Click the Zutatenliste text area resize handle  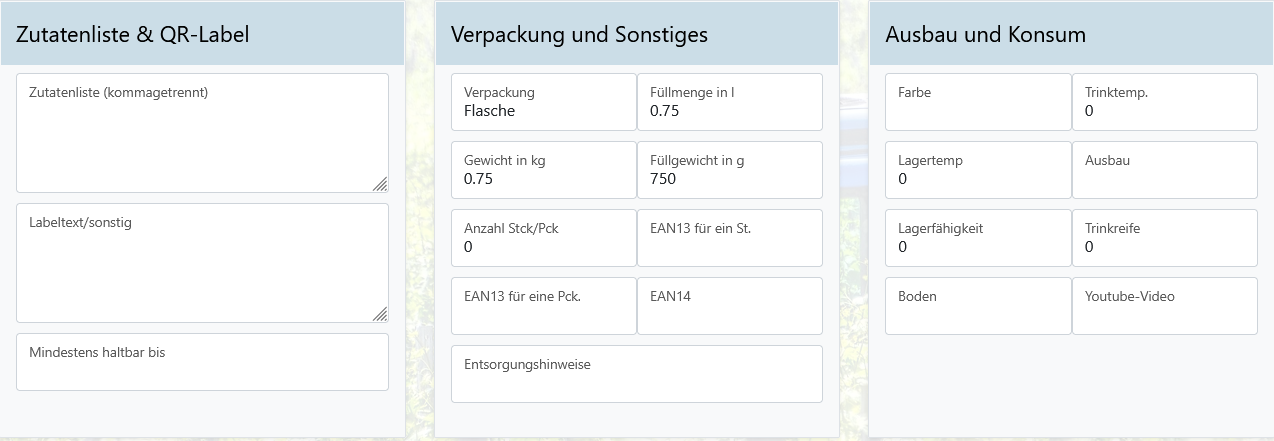(x=381, y=184)
